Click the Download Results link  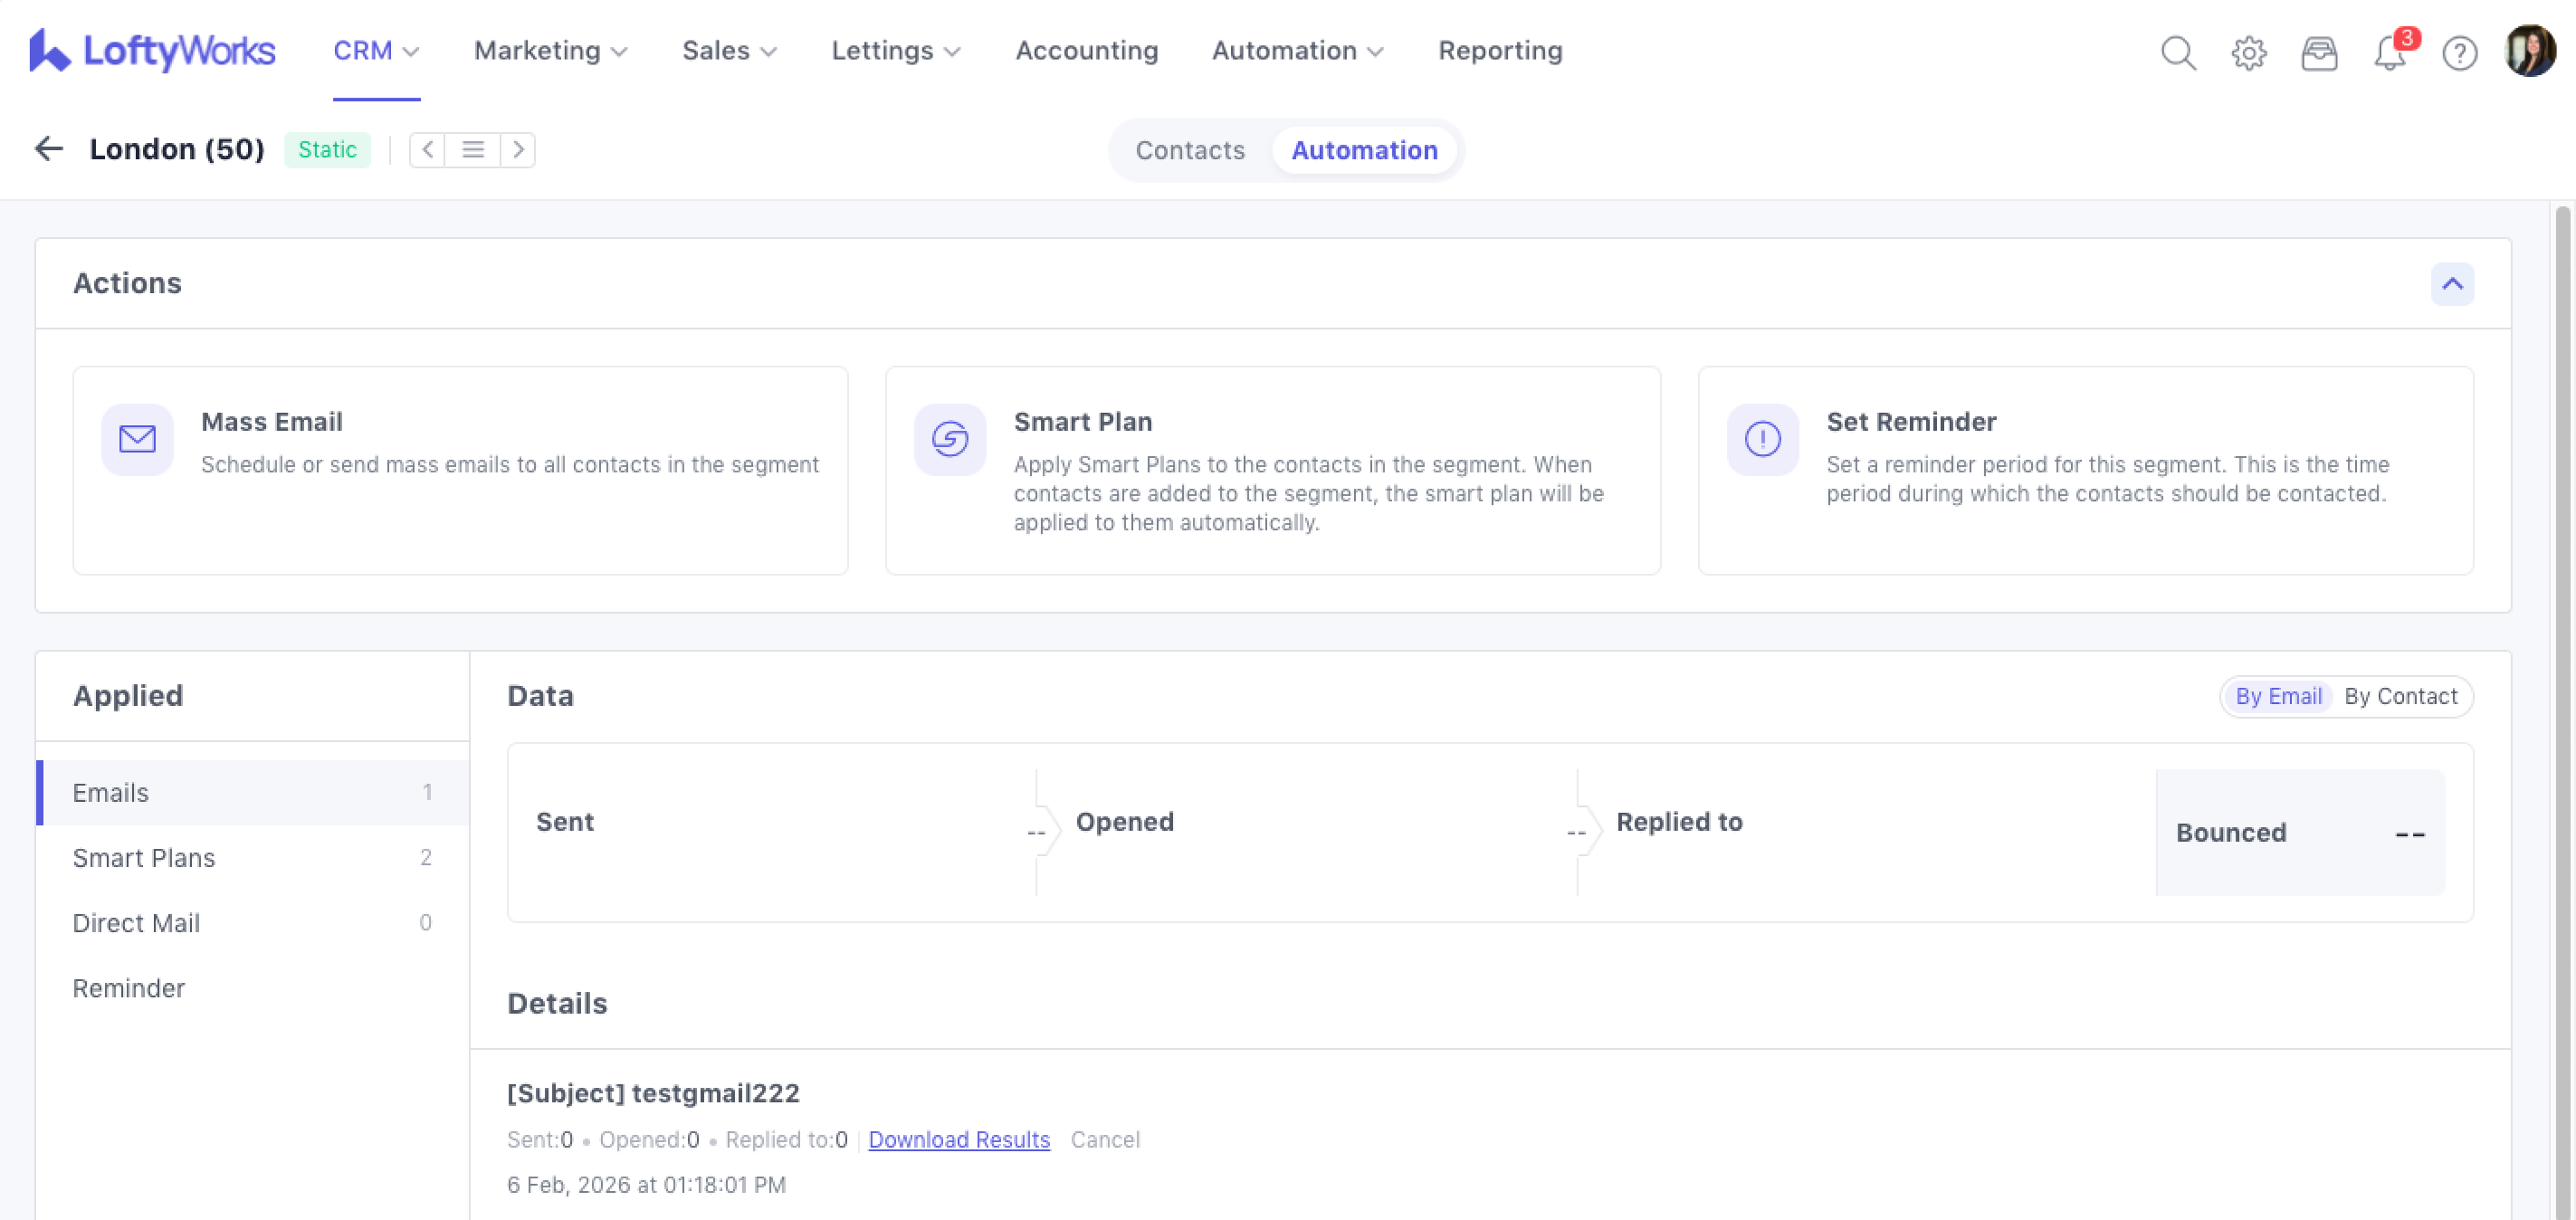(958, 1139)
